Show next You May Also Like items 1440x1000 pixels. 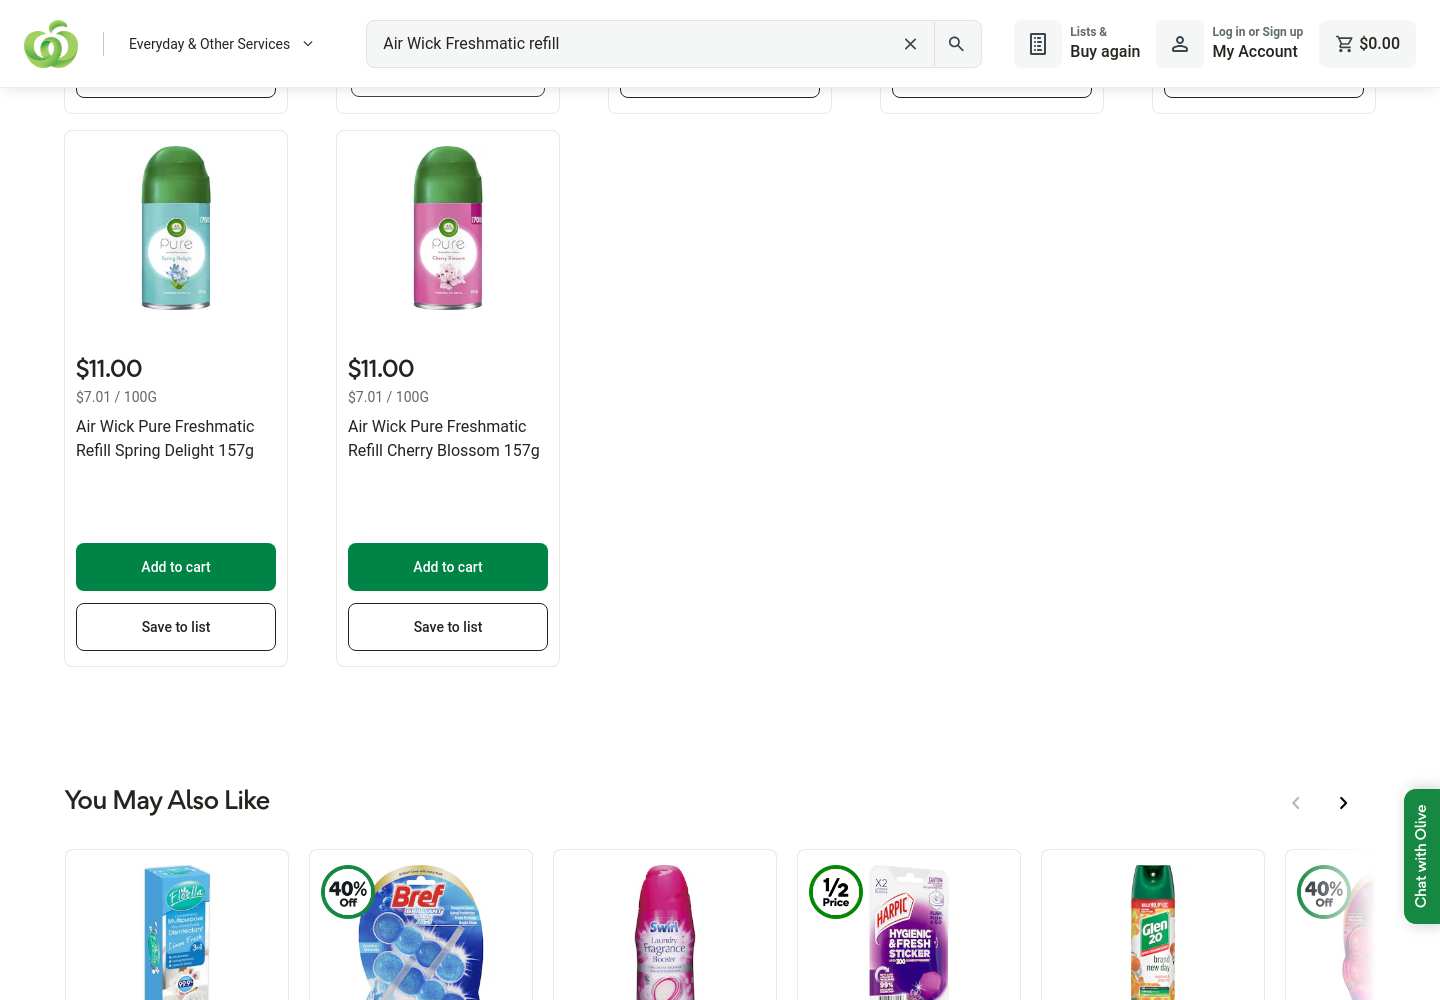coord(1343,803)
